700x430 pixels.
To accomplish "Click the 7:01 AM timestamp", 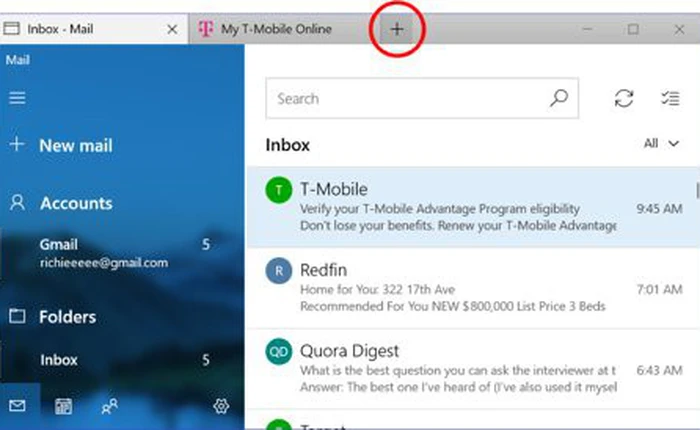I will click(659, 289).
